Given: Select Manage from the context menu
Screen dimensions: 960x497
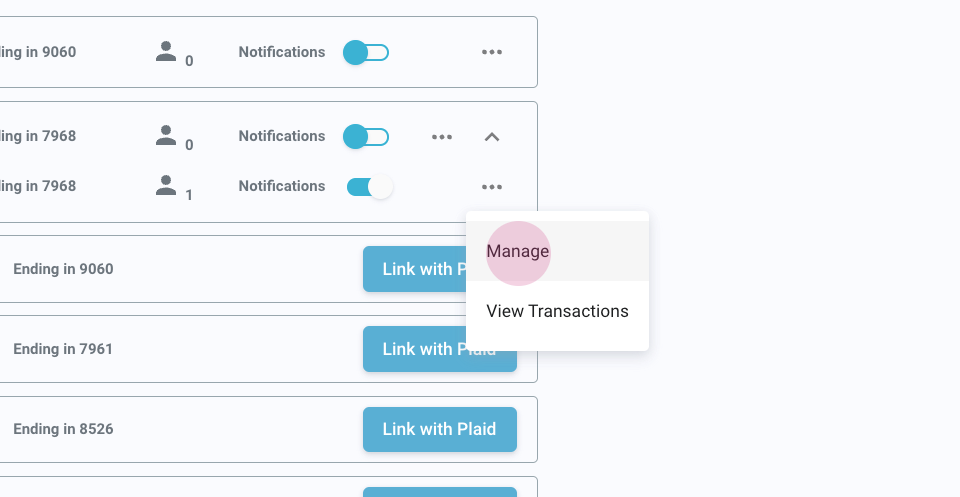Looking at the screenshot, I should pyautogui.click(x=518, y=251).
